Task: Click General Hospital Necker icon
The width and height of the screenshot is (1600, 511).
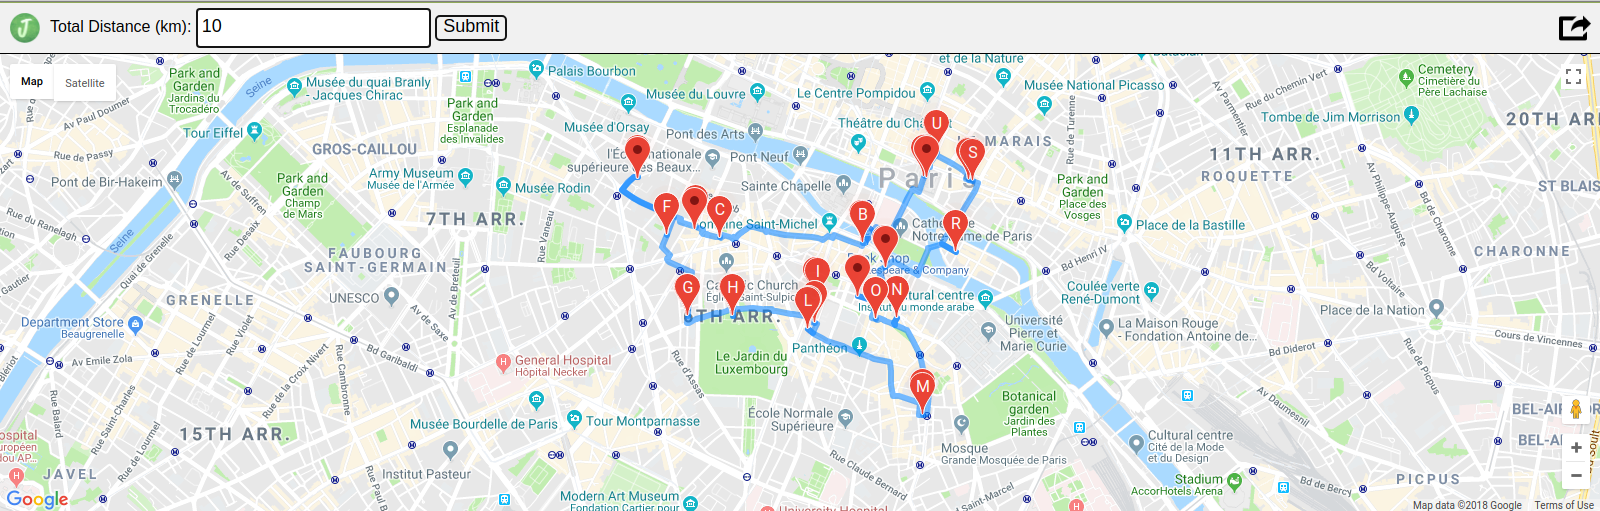Action: click(x=504, y=364)
